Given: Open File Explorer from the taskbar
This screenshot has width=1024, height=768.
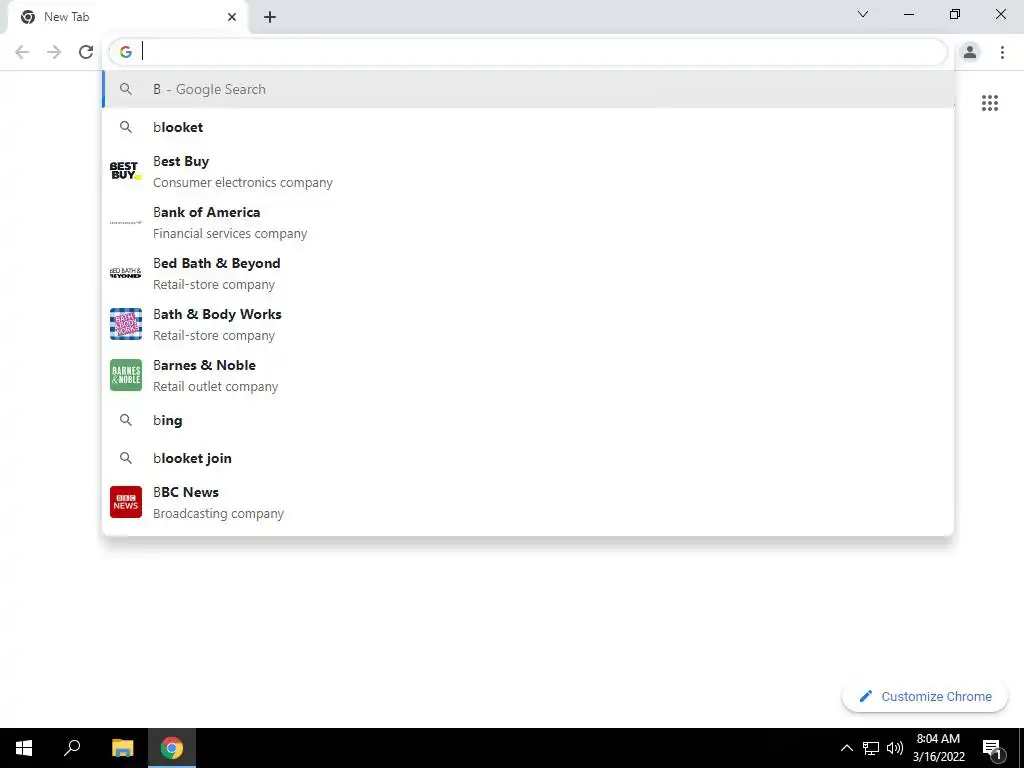Looking at the screenshot, I should coord(122,748).
